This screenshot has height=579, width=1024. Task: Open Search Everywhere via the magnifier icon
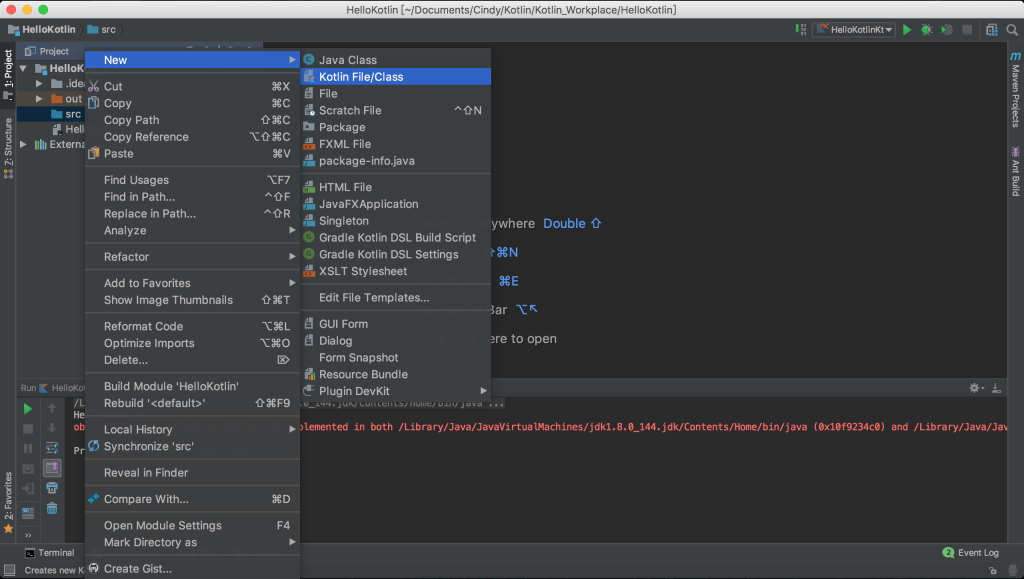tap(1012, 29)
